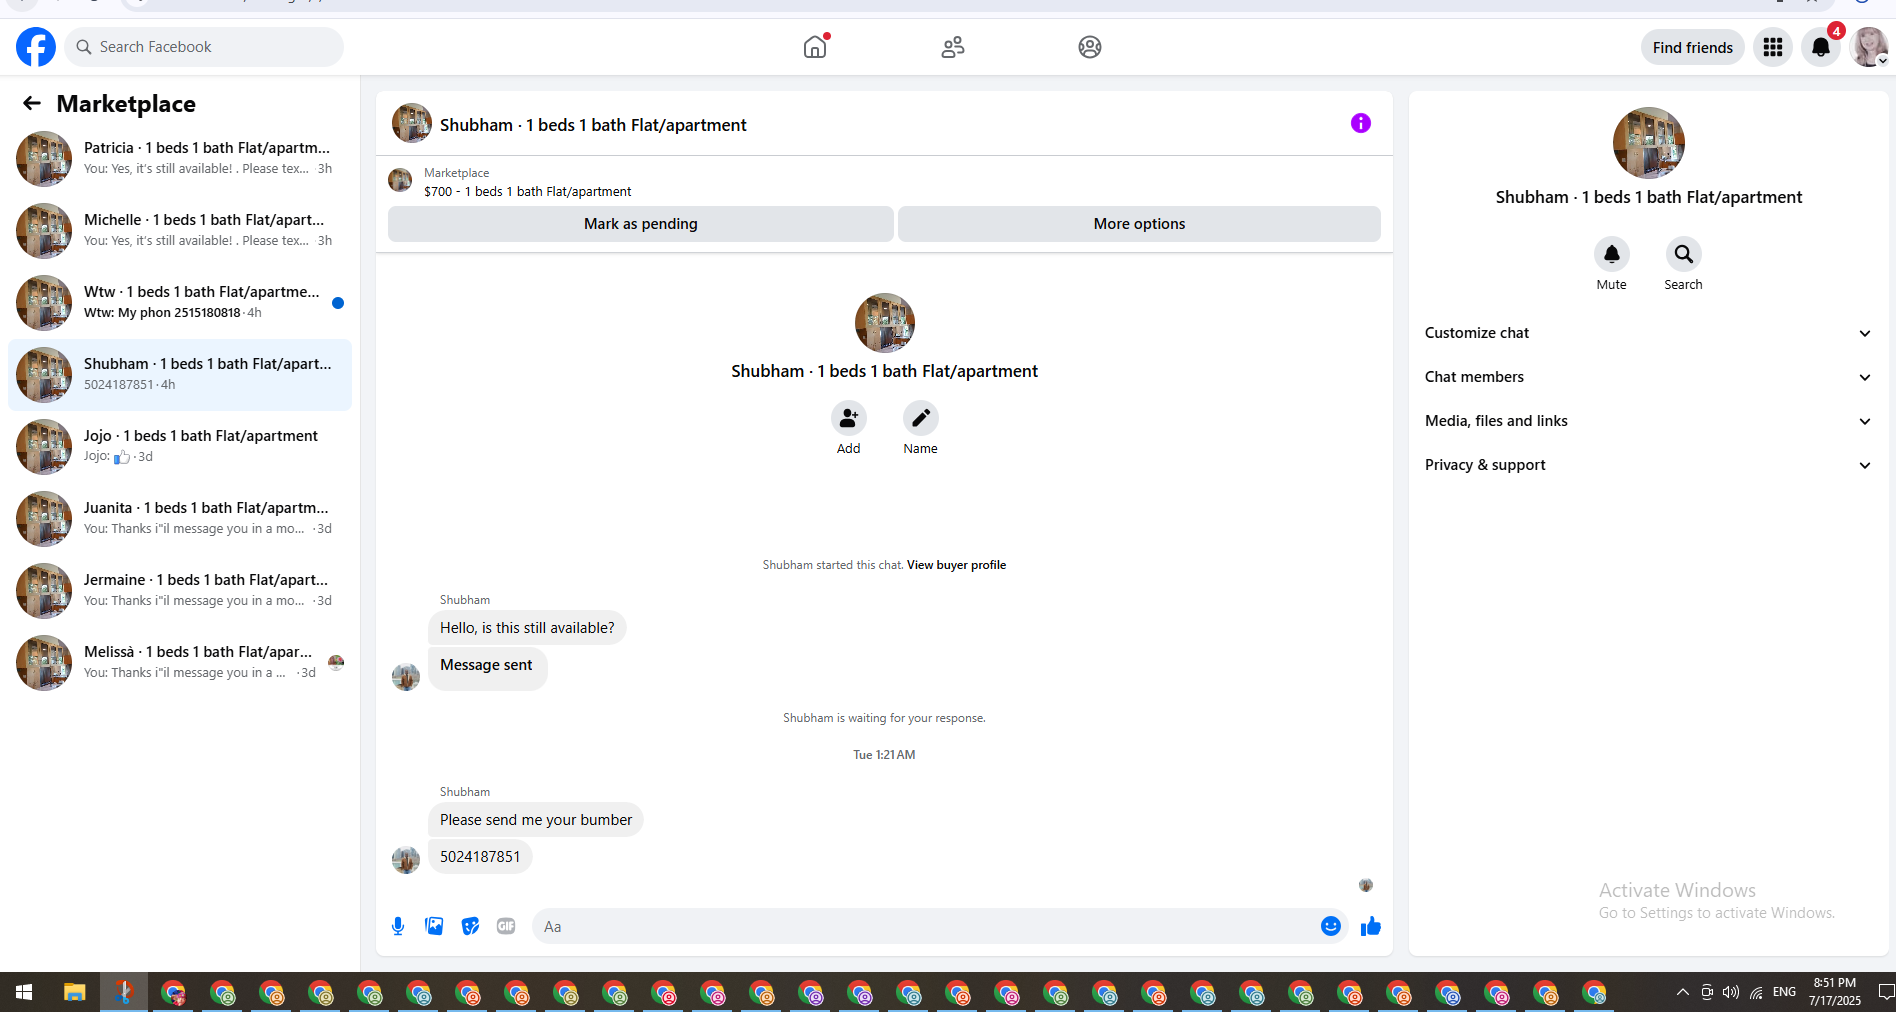The height and width of the screenshot is (1012, 1896).
Task: Open the Jermaine conversation
Action: tap(180, 591)
